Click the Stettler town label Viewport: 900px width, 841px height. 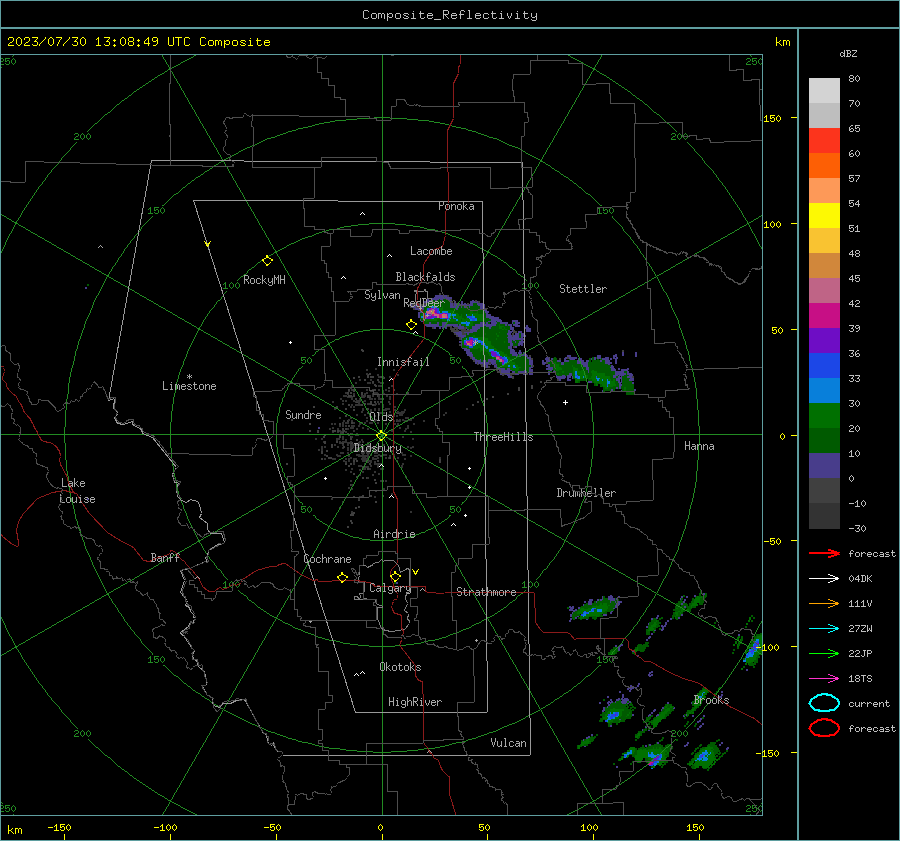pyautogui.click(x=583, y=289)
